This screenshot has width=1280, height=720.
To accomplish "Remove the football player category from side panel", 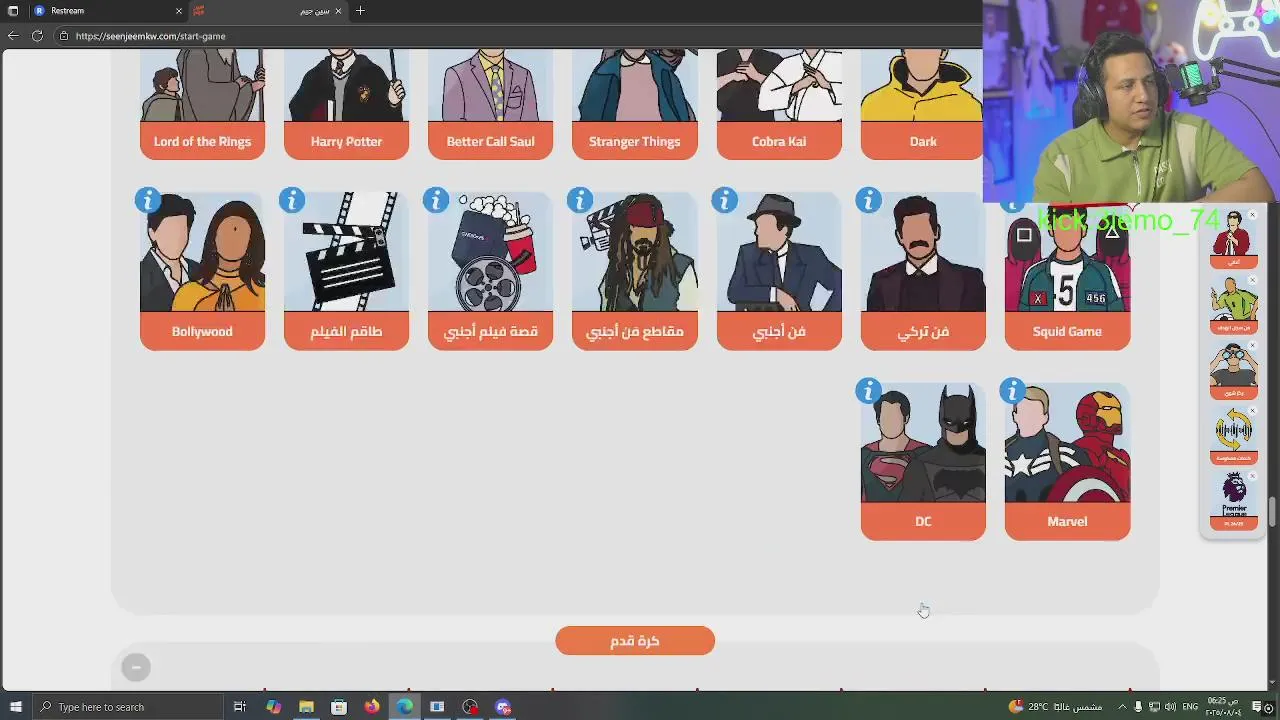I will (x=1252, y=281).
